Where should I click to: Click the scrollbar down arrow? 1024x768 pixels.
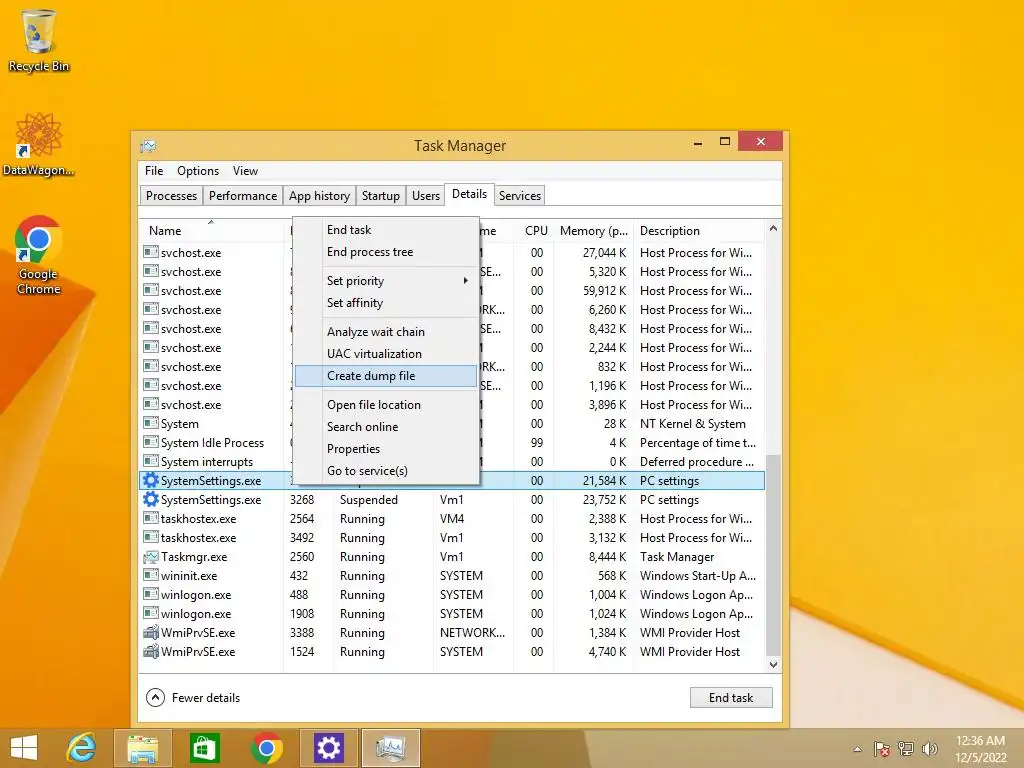773,665
